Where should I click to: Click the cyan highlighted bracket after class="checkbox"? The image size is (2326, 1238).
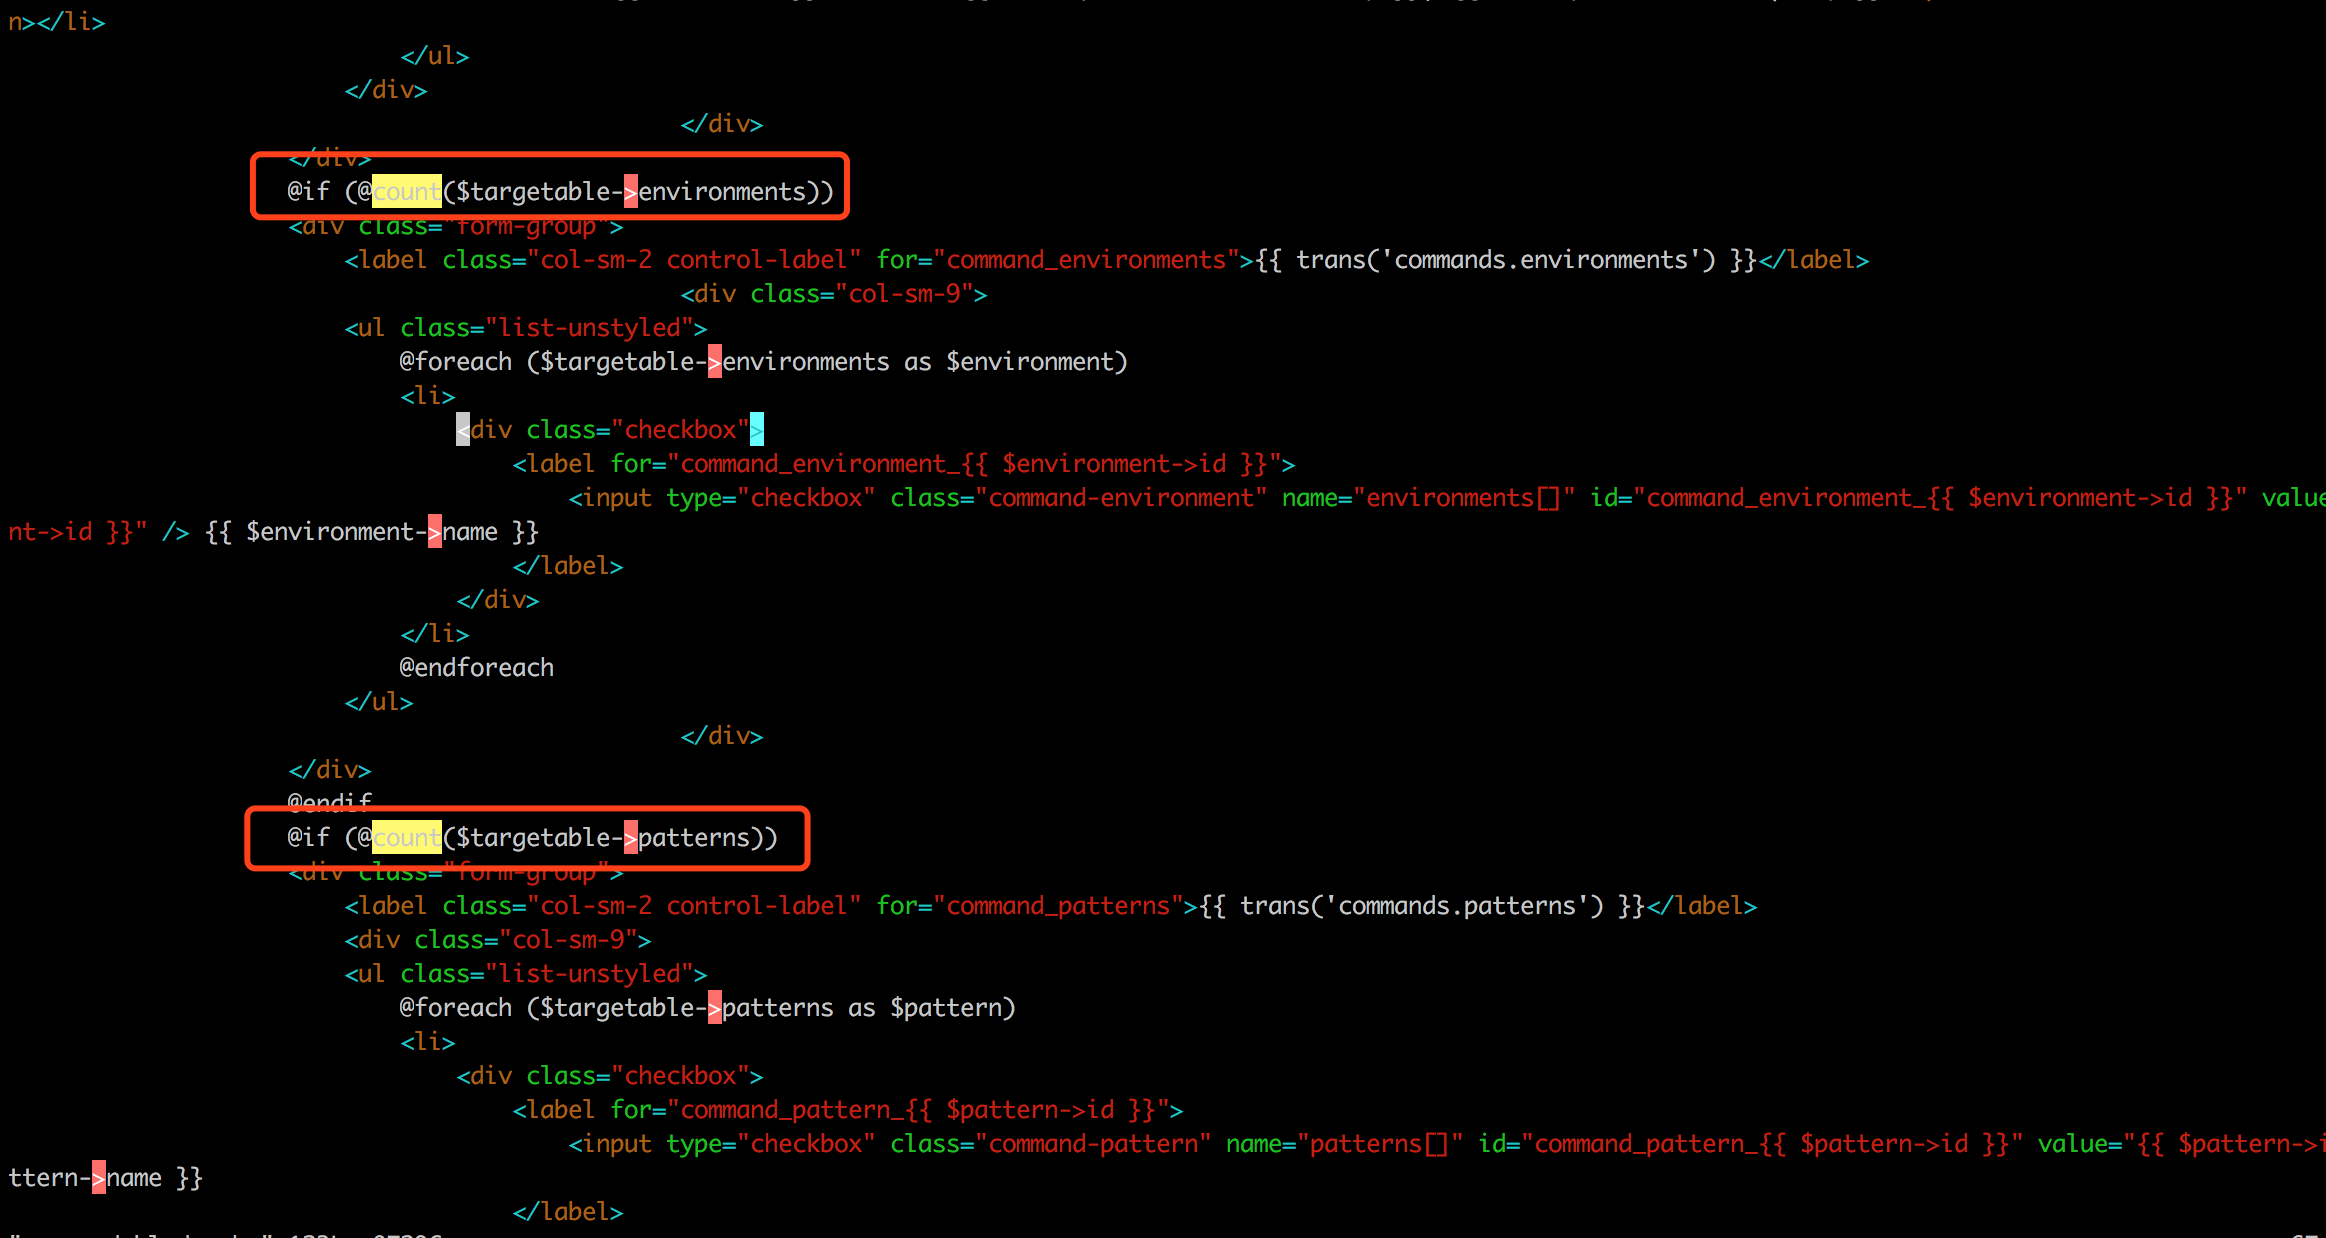pos(757,429)
